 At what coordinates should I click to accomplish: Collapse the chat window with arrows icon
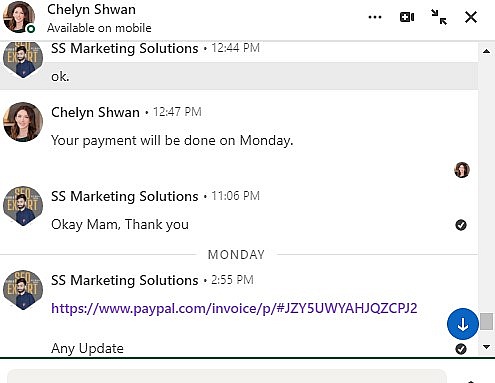(x=439, y=17)
